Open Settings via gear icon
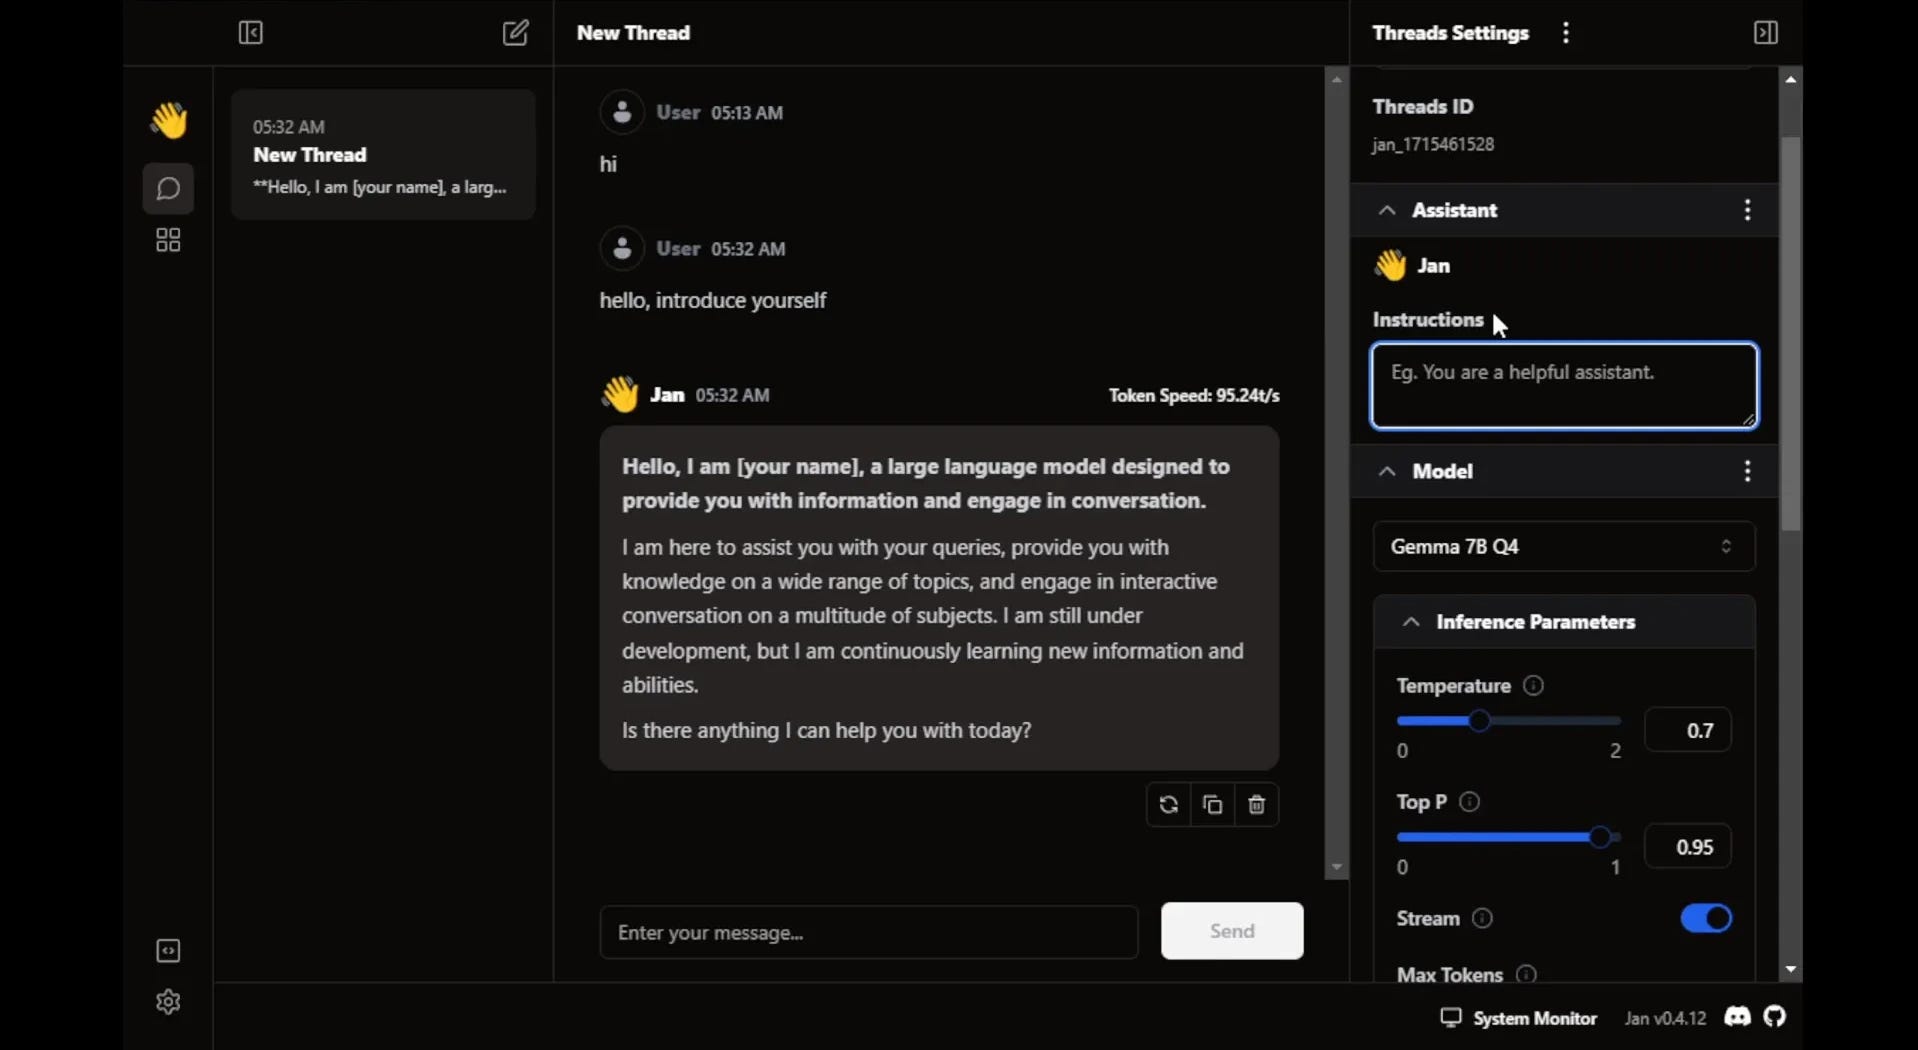The width and height of the screenshot is (1918, 1050). pyautogui.click(x=167, y=1002)
